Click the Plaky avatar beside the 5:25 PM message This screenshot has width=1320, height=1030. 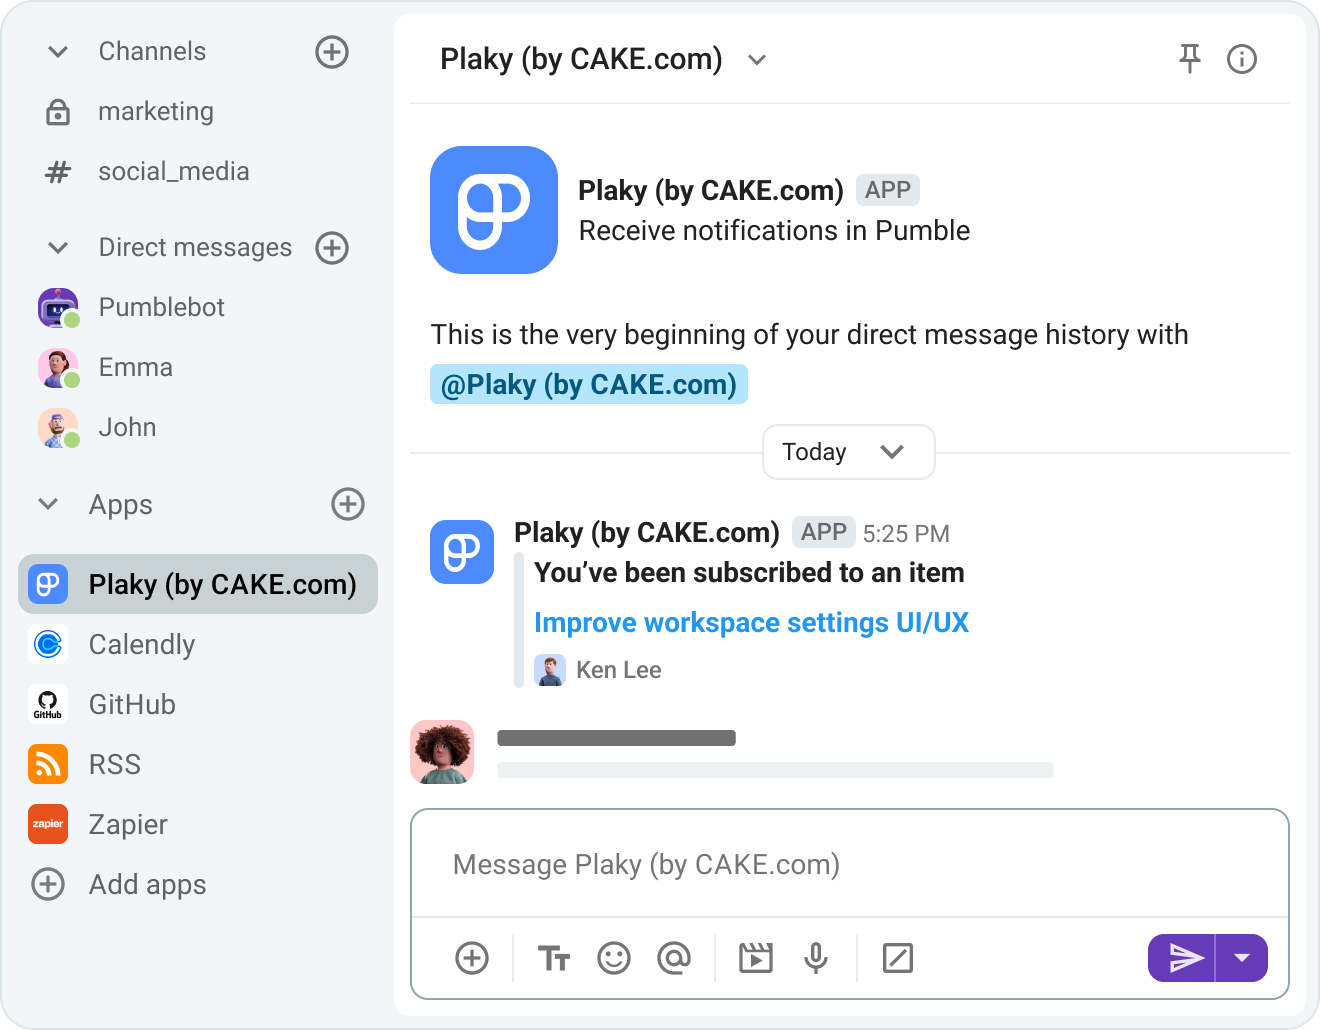(x=462, y=552)
